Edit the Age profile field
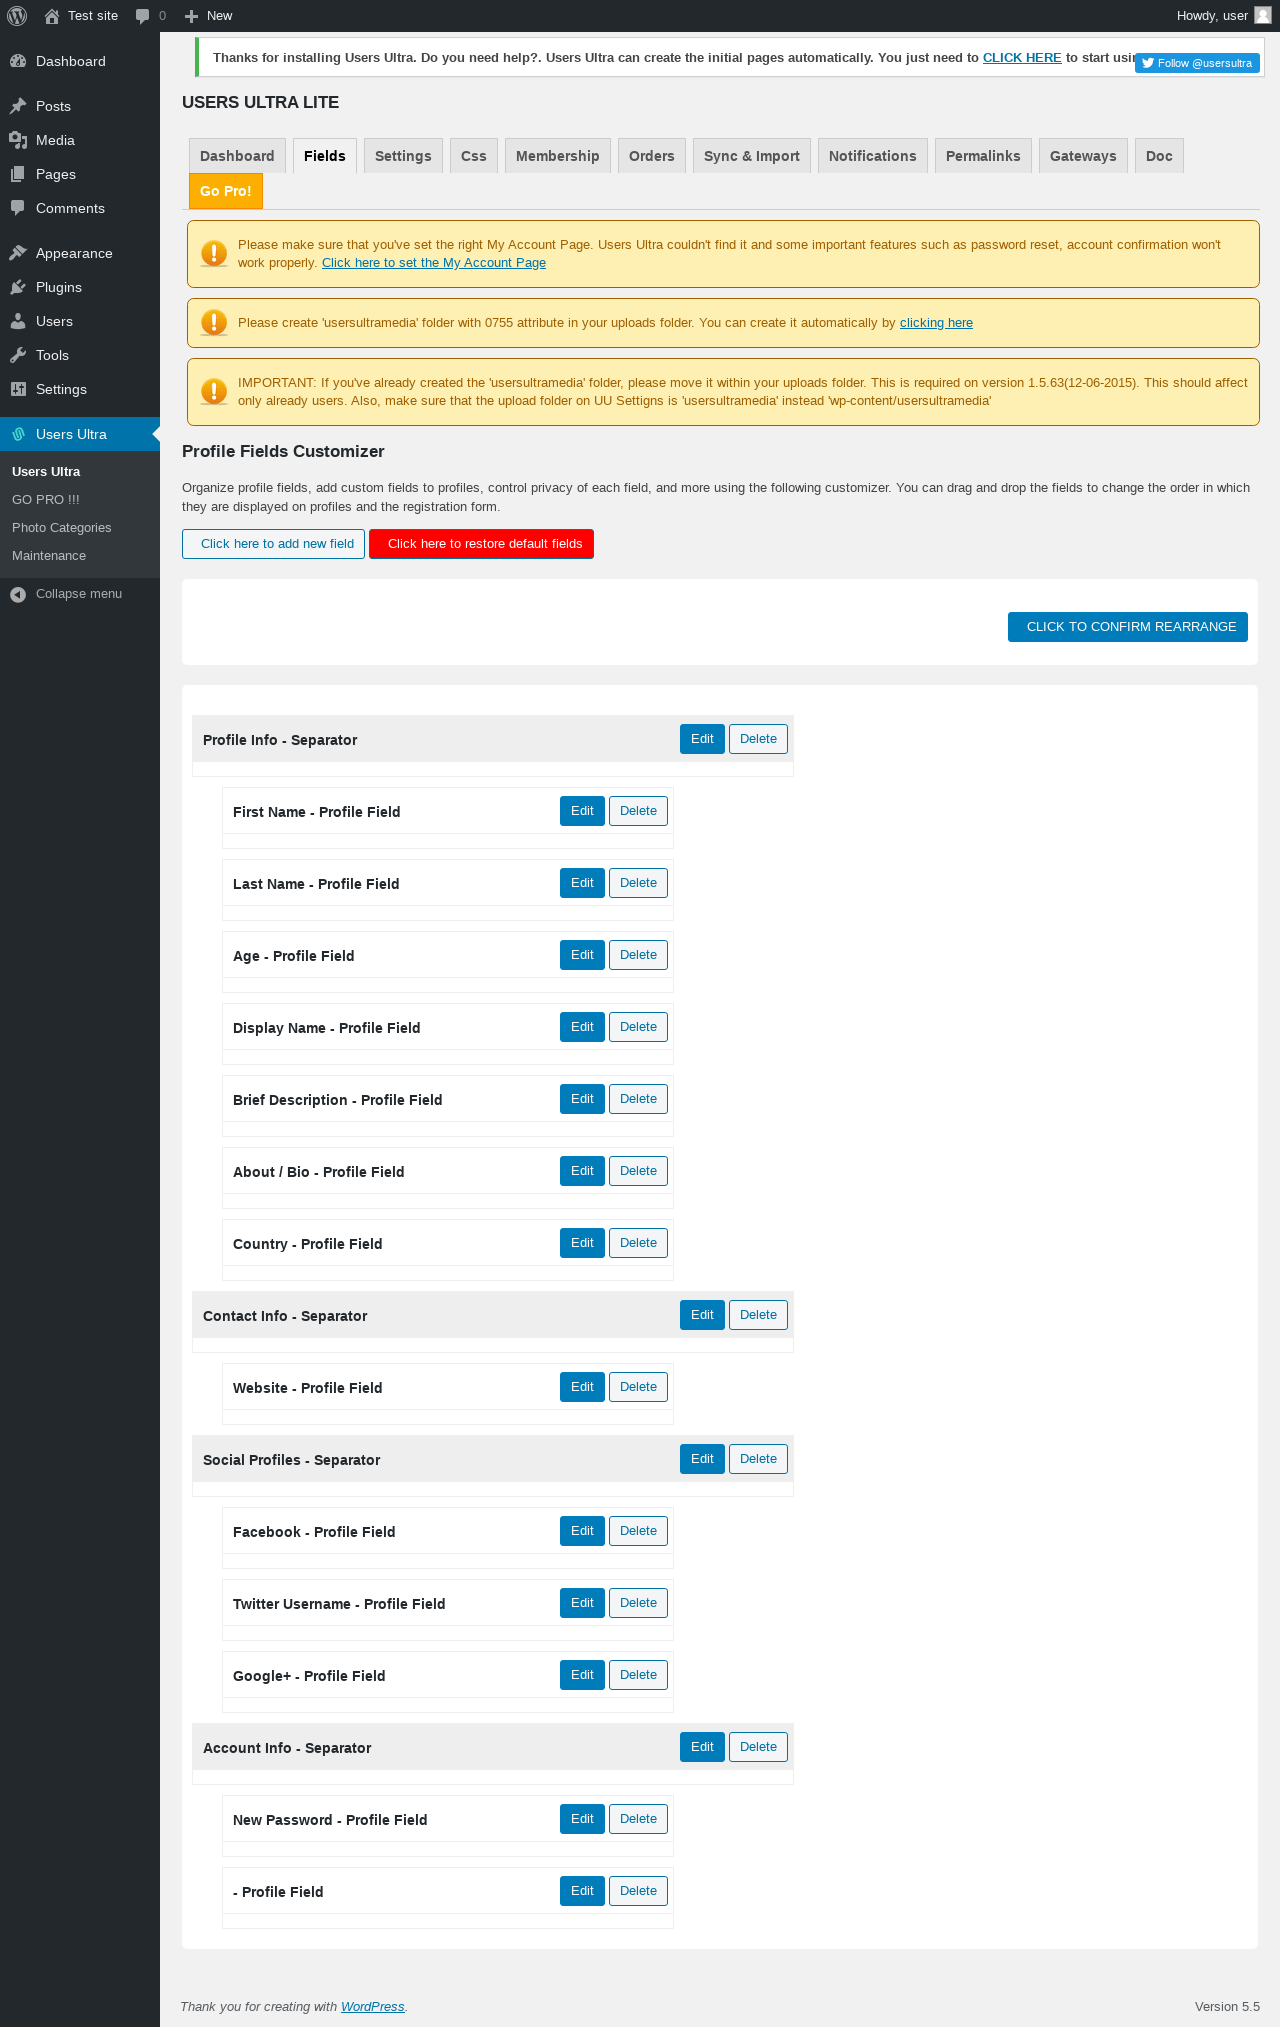The width and height of the screenshot is (1280, 2027). [582, 955]
